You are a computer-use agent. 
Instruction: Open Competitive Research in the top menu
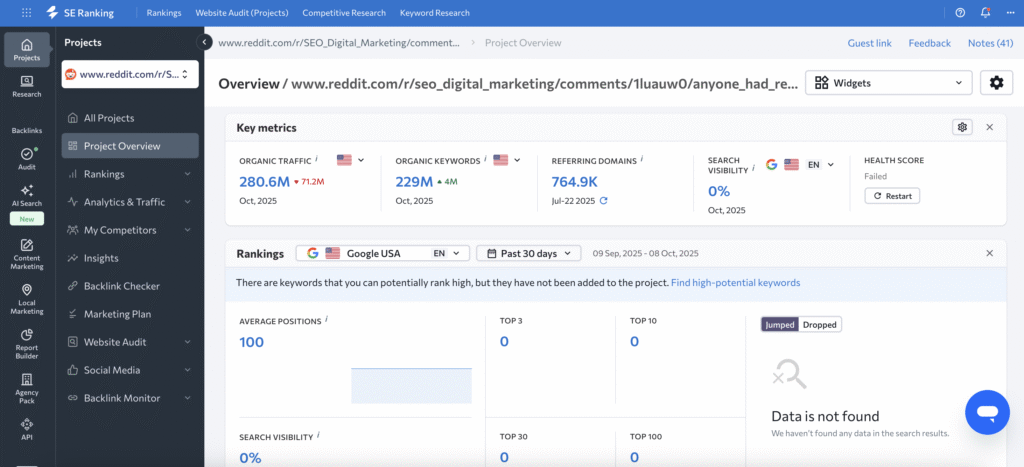click(x=343, y=13)
